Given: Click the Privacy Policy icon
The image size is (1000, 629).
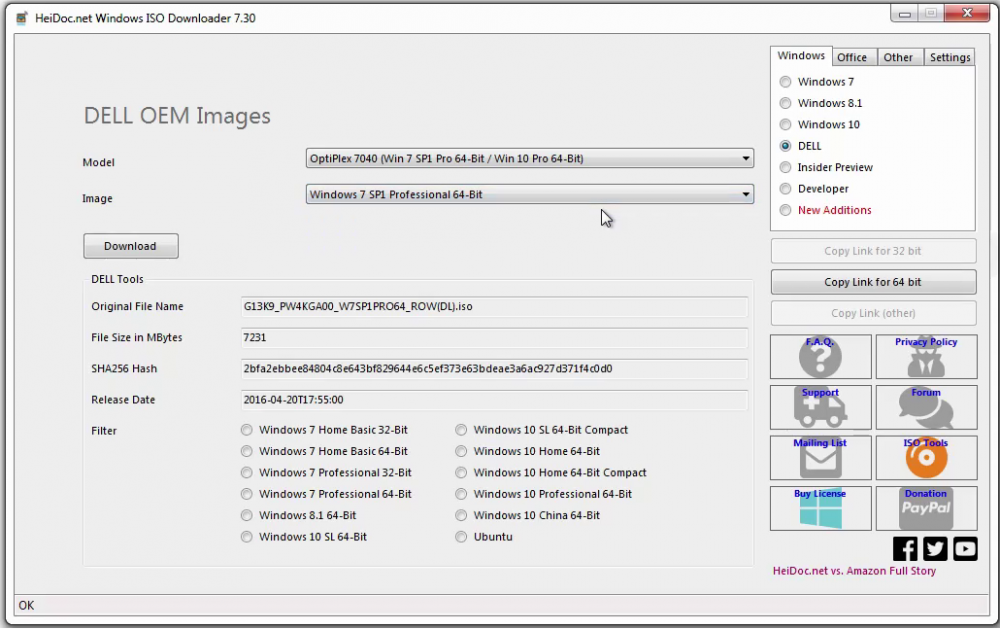Looking at the screenshot, I should [925, 357].
